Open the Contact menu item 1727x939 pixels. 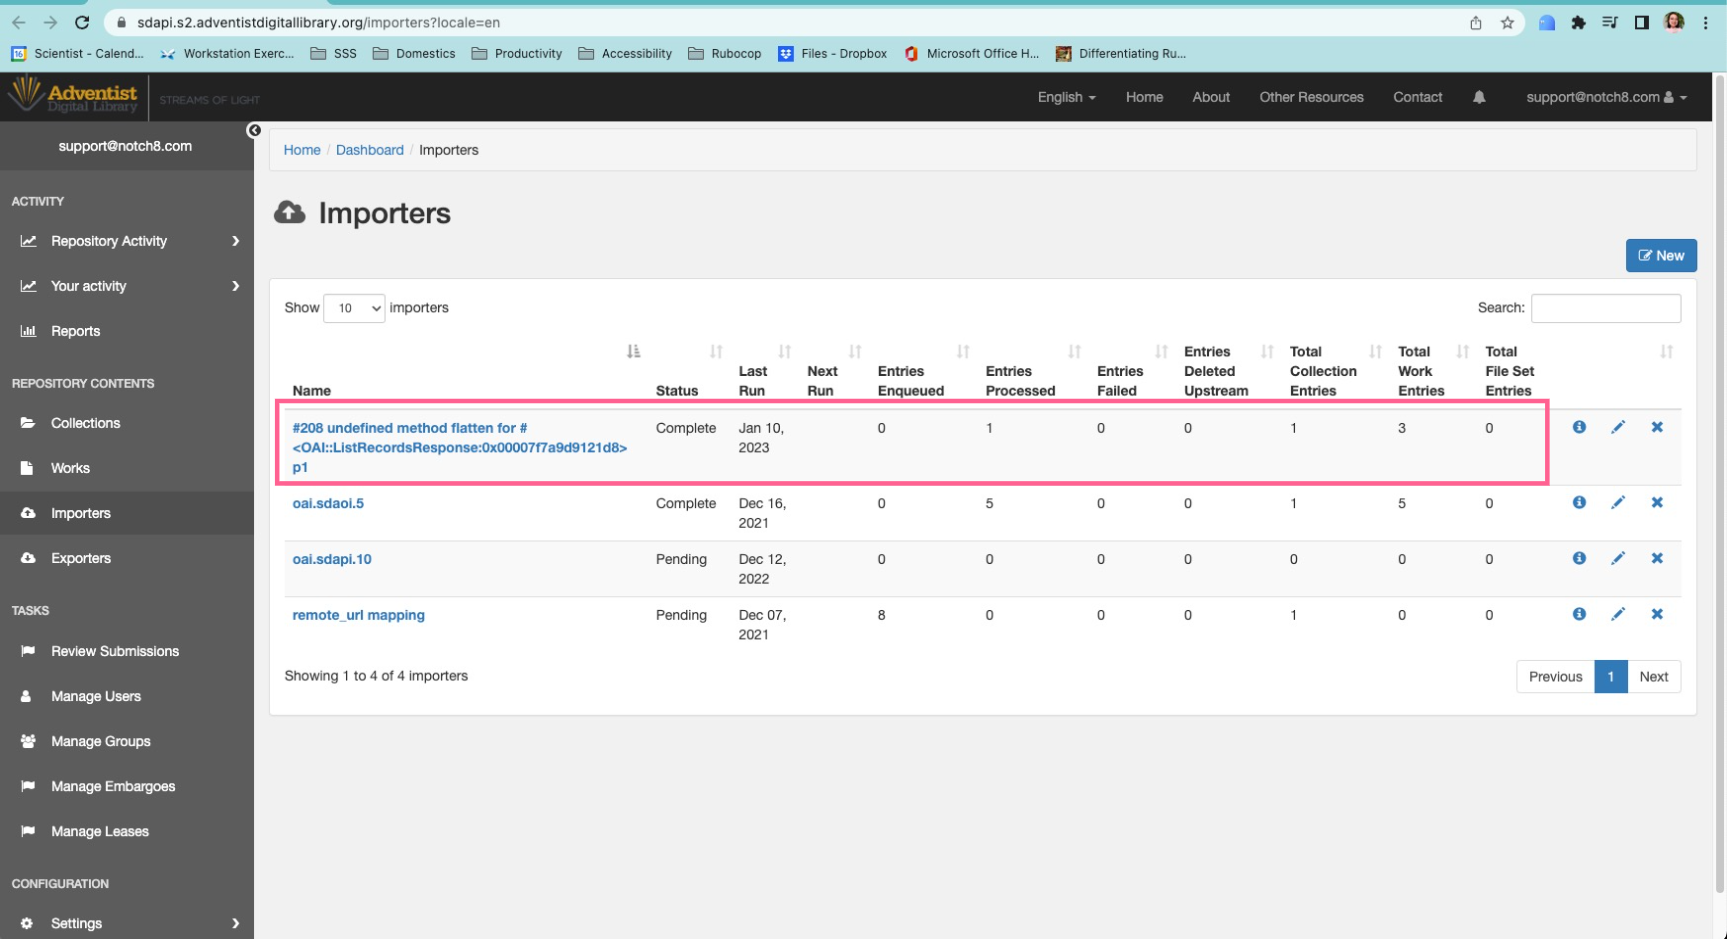coord(1417,96)
